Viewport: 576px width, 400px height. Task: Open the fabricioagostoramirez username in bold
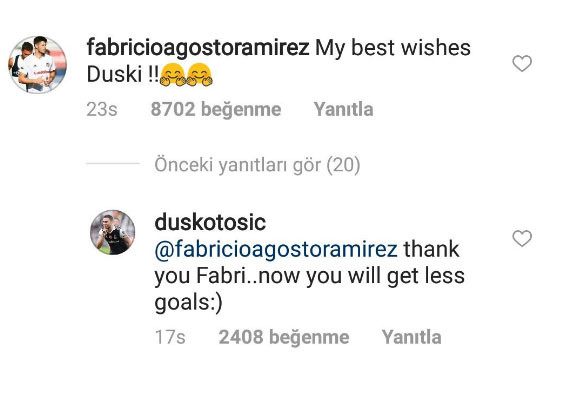(x=198, y=48)
